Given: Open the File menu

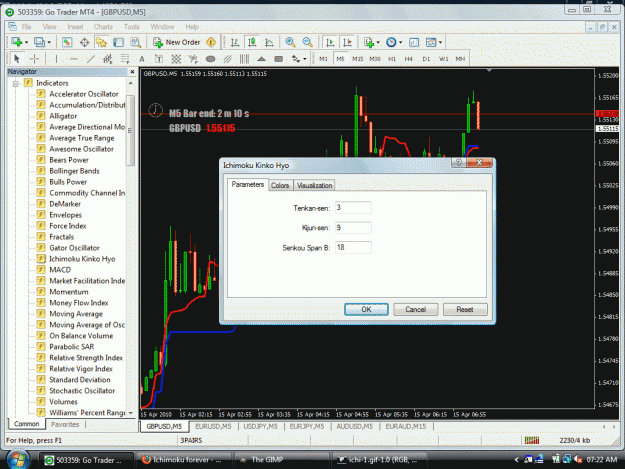Looking at the screenshot, I should click(27, 27).
